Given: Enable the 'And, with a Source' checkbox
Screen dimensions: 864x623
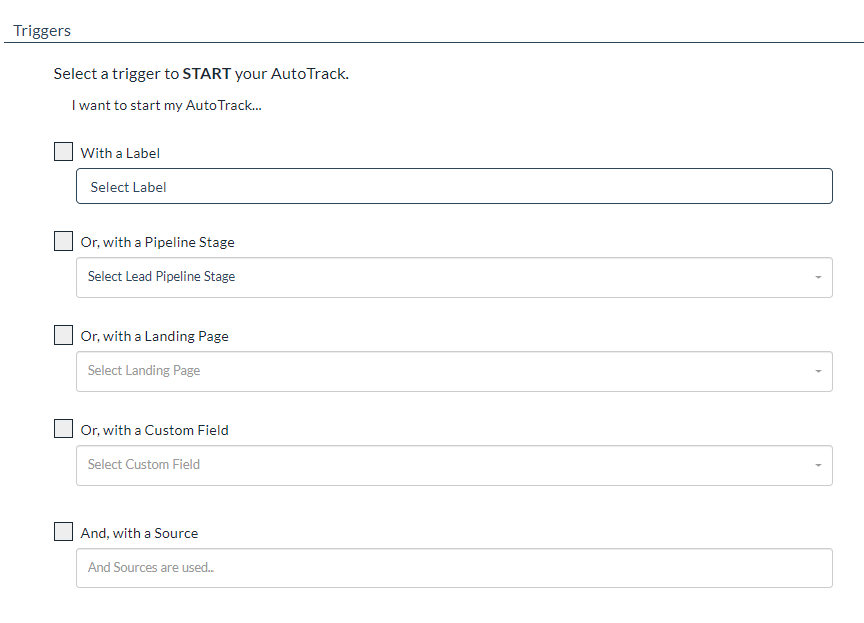Looking at the screenshot, I should pos(63,532).
